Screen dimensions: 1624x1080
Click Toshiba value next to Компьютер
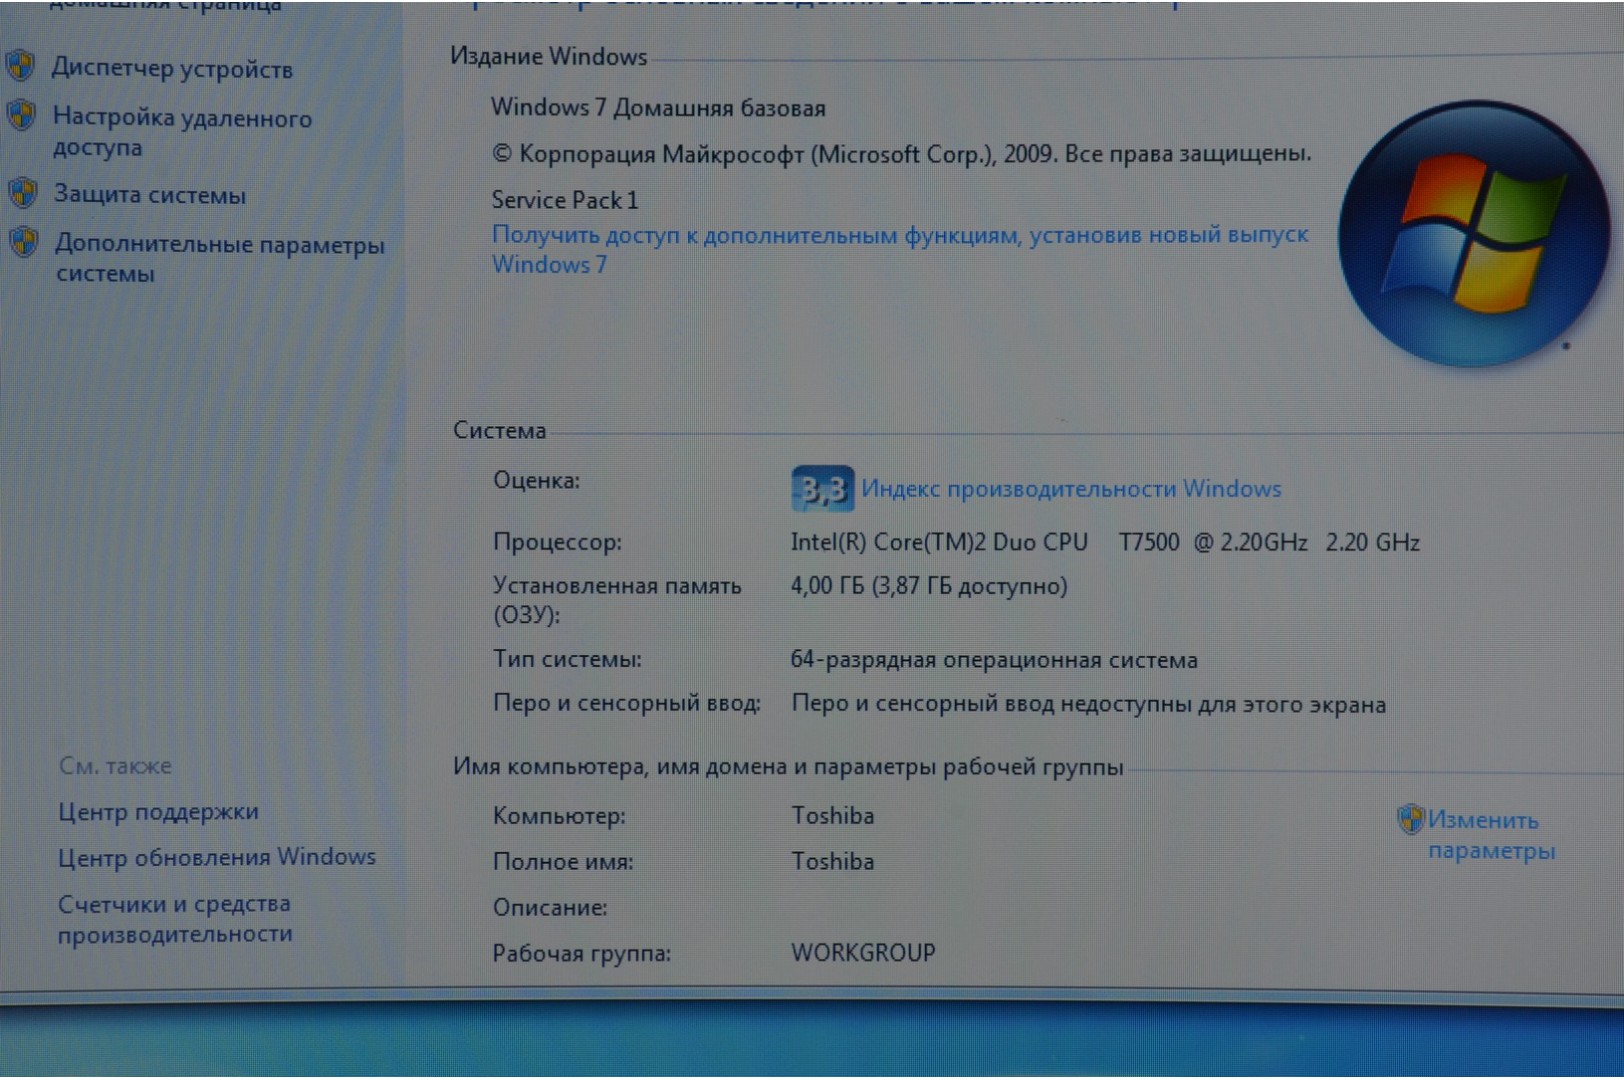pos(833,816)
